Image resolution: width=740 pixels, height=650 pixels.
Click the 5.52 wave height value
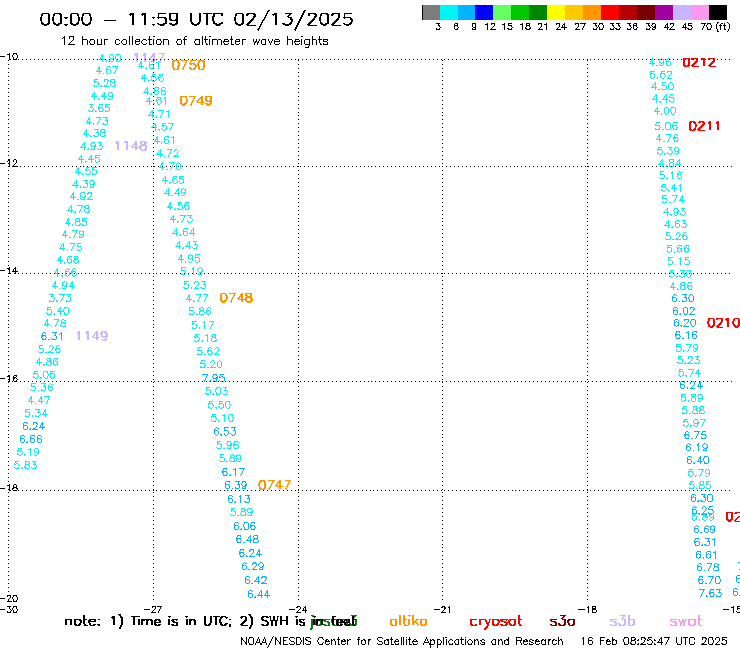click(x=661, y=75)
